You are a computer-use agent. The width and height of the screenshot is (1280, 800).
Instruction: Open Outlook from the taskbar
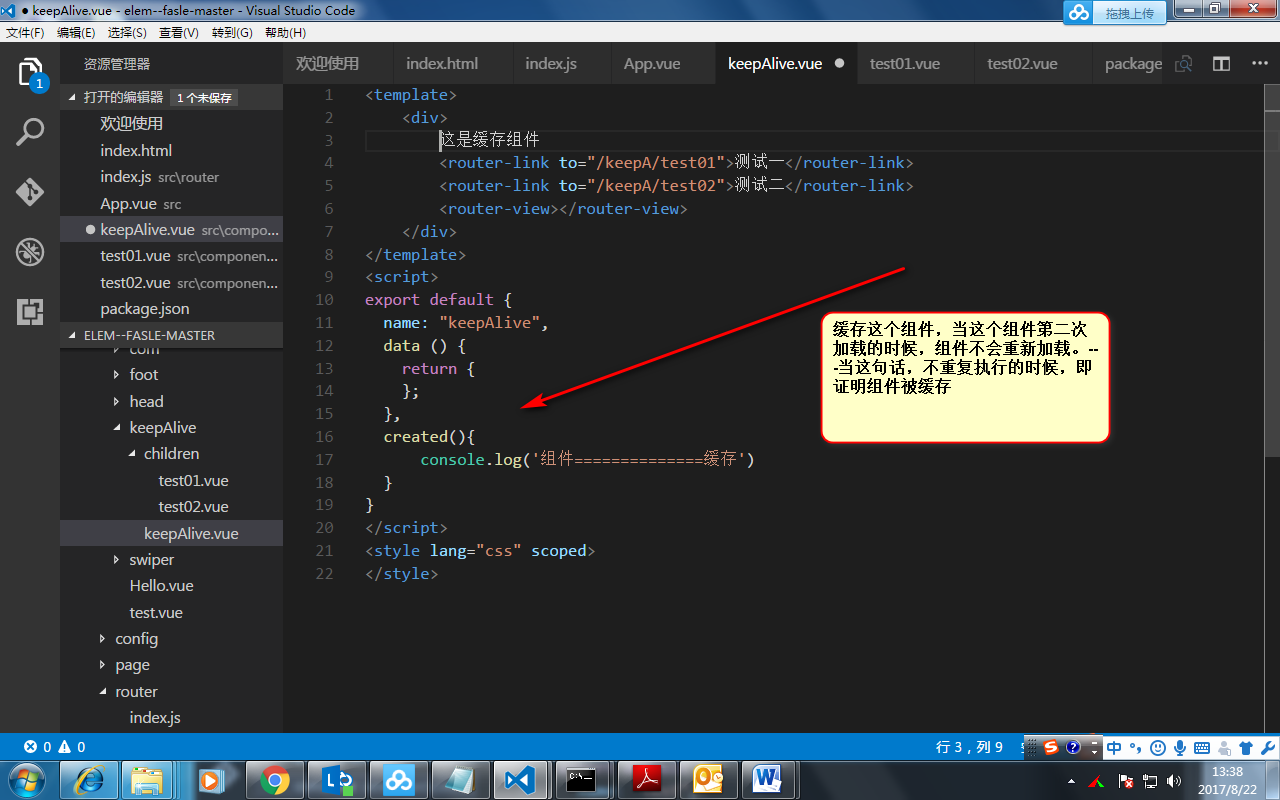pyautogui.click(x=709, y=779)
